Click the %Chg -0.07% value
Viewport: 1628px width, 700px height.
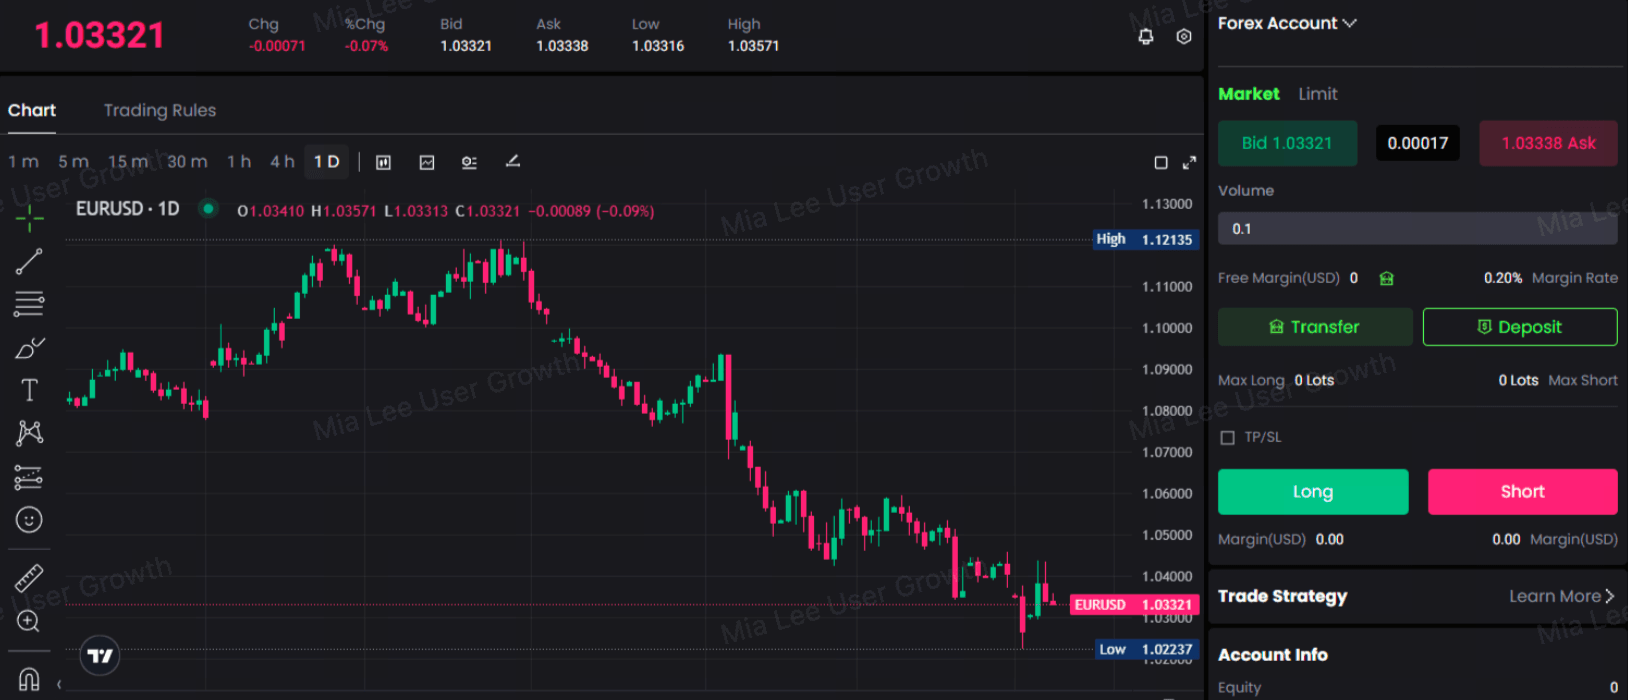pos(366,46)
